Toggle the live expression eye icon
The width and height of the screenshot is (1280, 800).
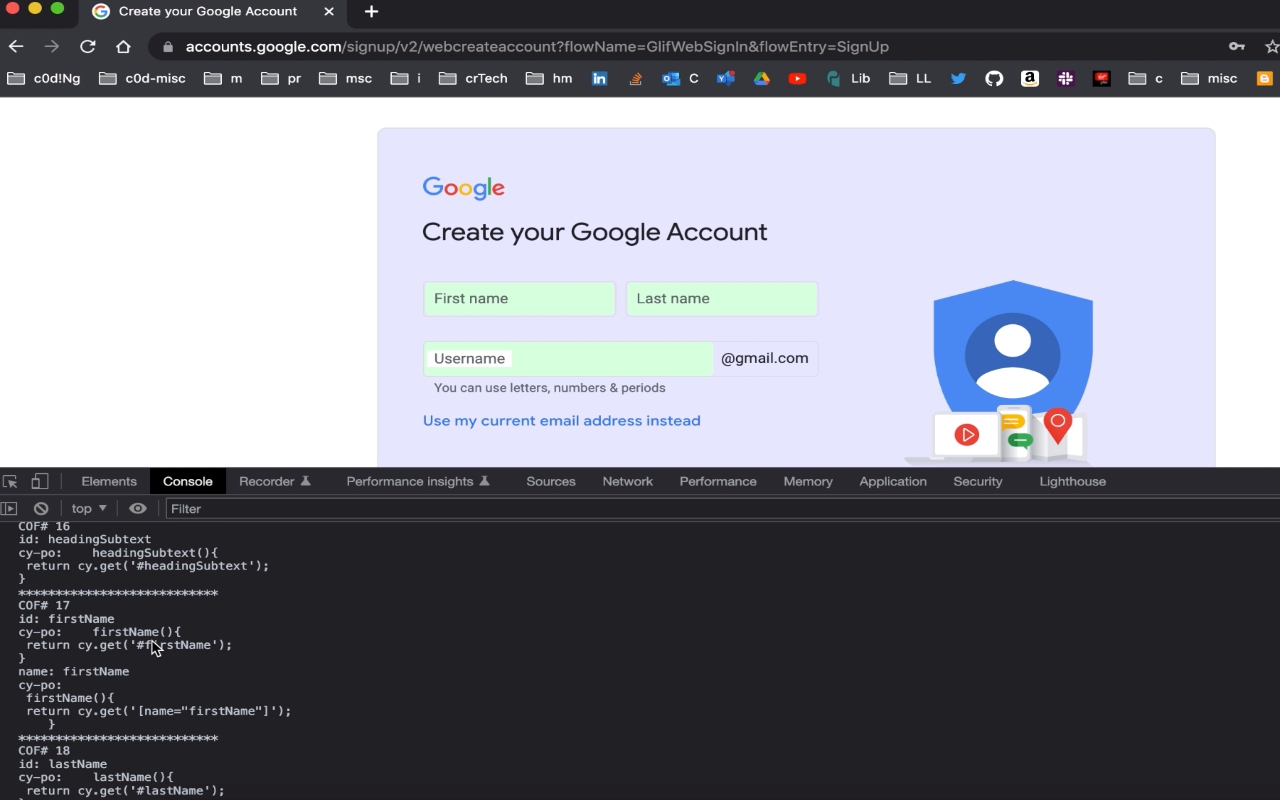coord(138,508)
